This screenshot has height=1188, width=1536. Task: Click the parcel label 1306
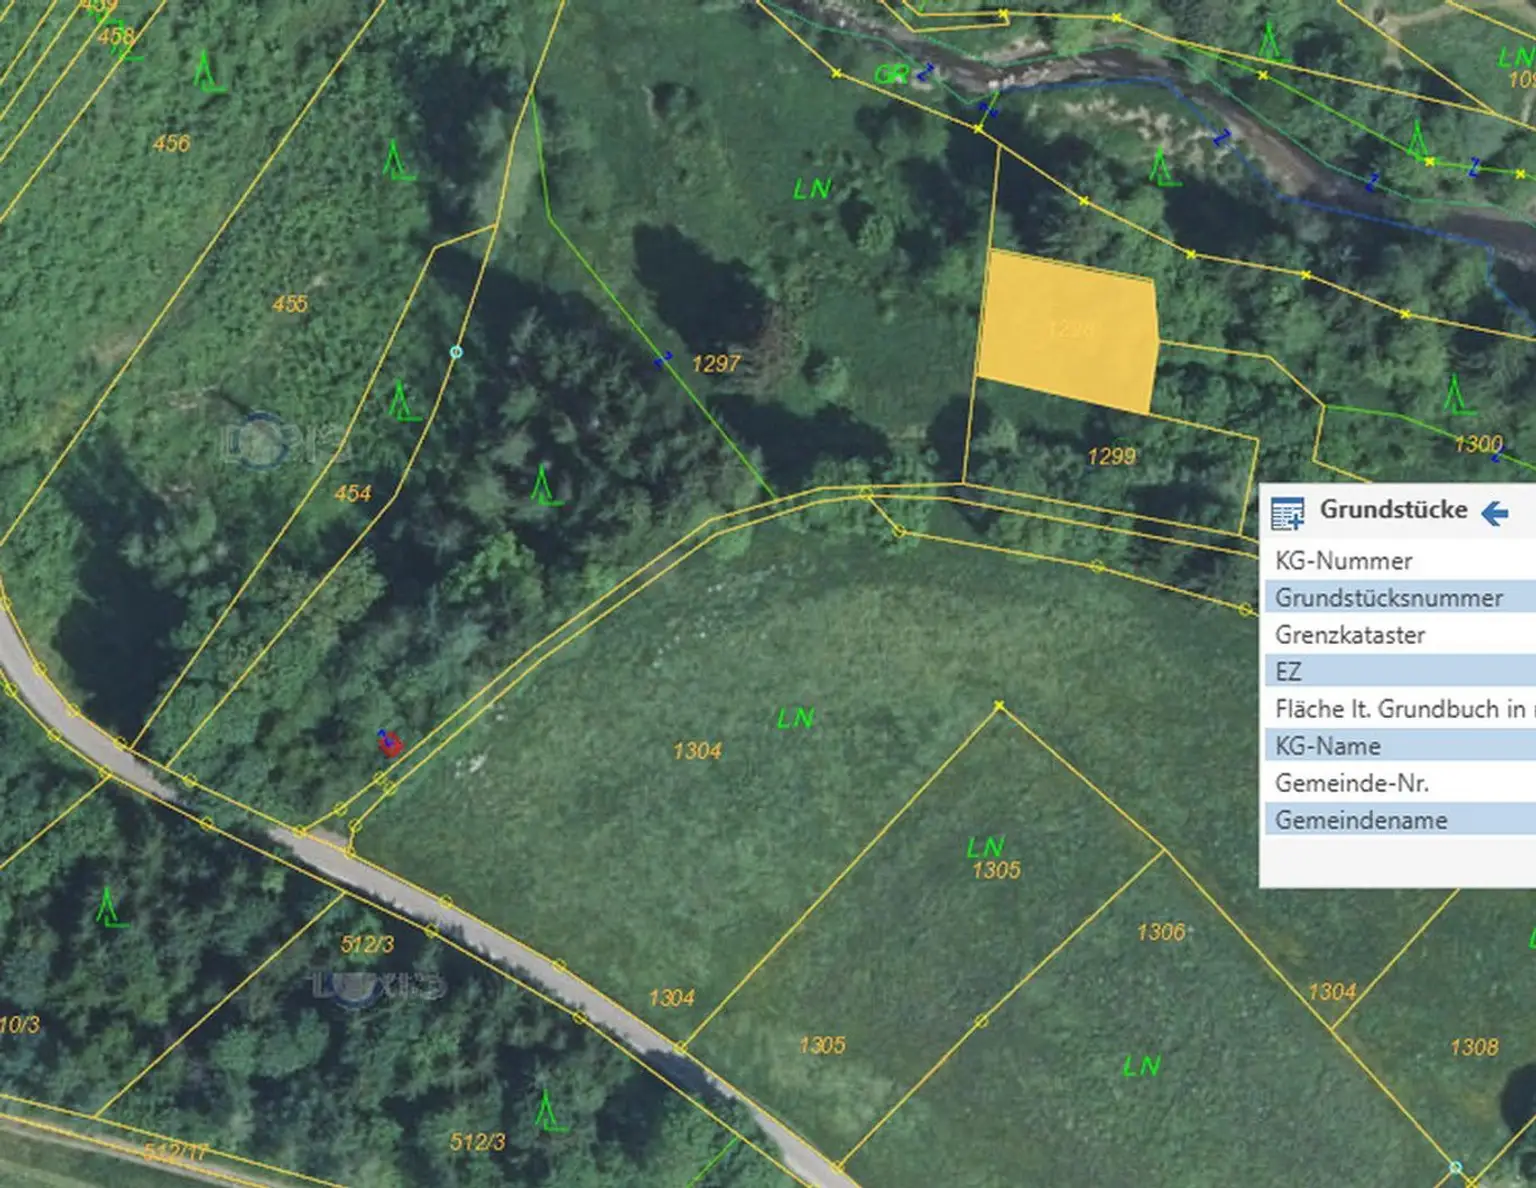pyautogui.click(x=1160, y=932)
